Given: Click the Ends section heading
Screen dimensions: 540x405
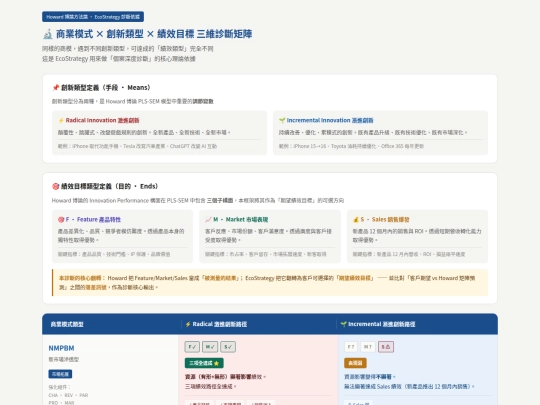Looking at the screenshot, I should pyautogui.click(x=105, y=186).
